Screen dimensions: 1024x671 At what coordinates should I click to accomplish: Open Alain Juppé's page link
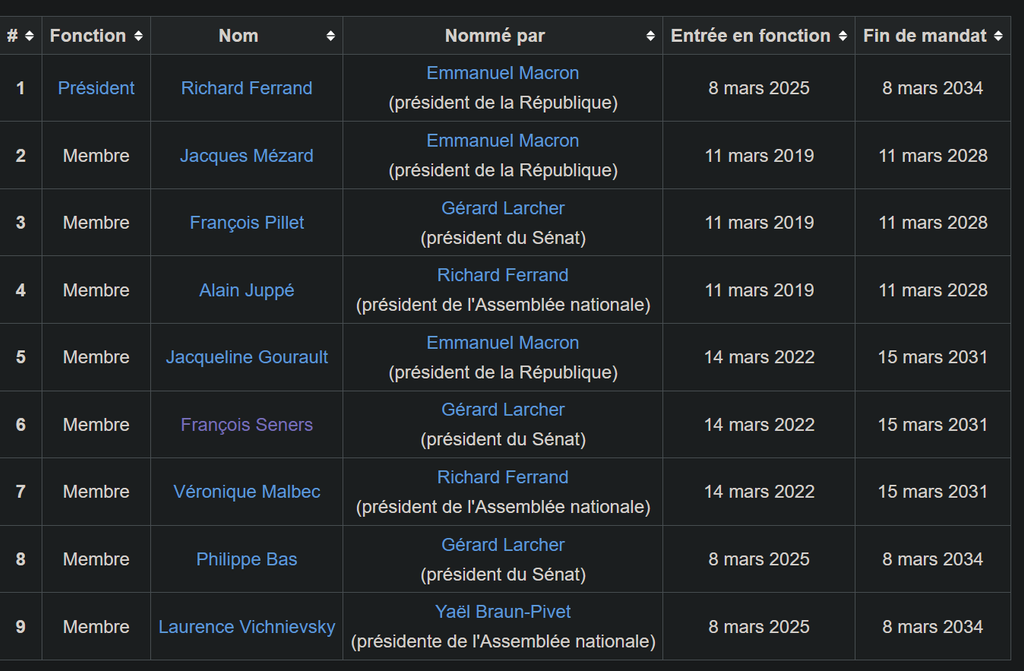(247, 290)
